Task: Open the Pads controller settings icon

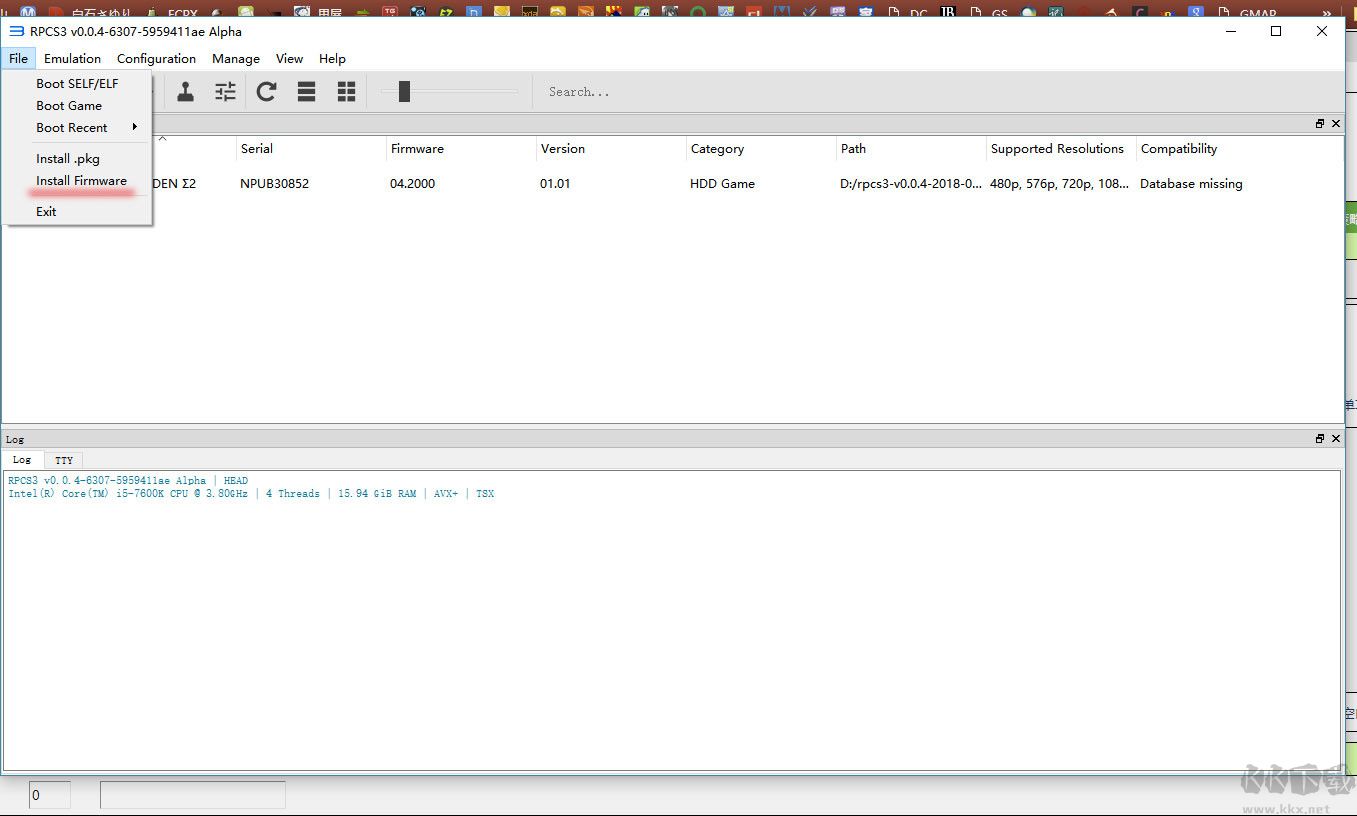Action: tap(186, 92)
